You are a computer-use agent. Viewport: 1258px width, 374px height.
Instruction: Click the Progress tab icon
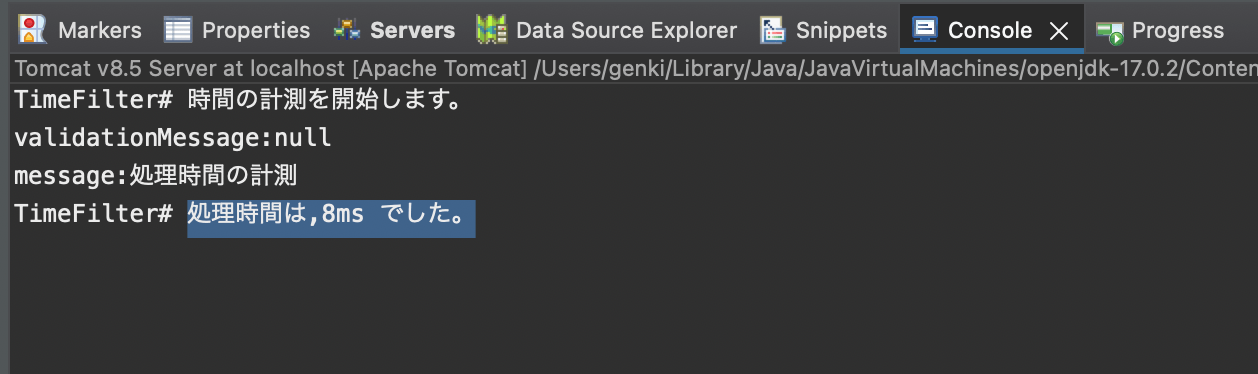click(1109, 32)
